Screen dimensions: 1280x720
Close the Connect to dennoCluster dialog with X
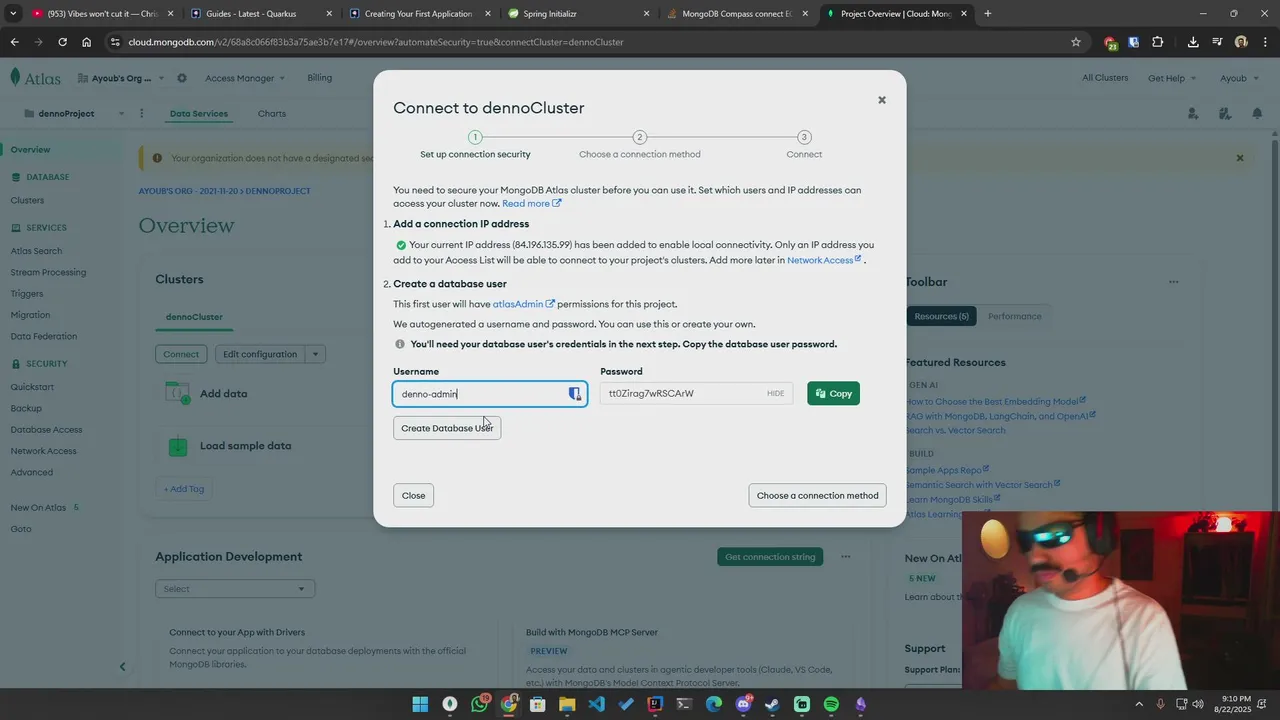click(882, 100)
